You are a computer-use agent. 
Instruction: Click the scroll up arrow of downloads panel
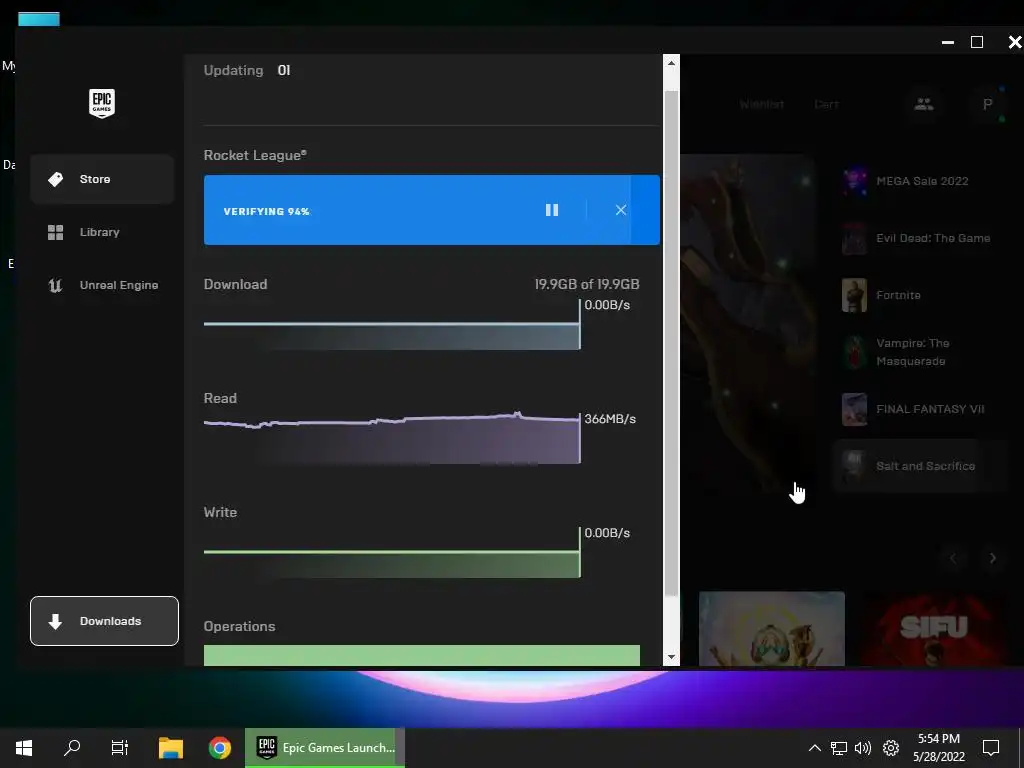click(x=671, y=63)
